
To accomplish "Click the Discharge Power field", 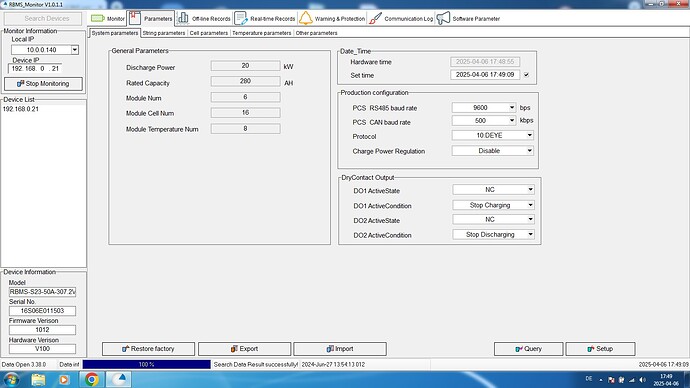I will point(245,66).
